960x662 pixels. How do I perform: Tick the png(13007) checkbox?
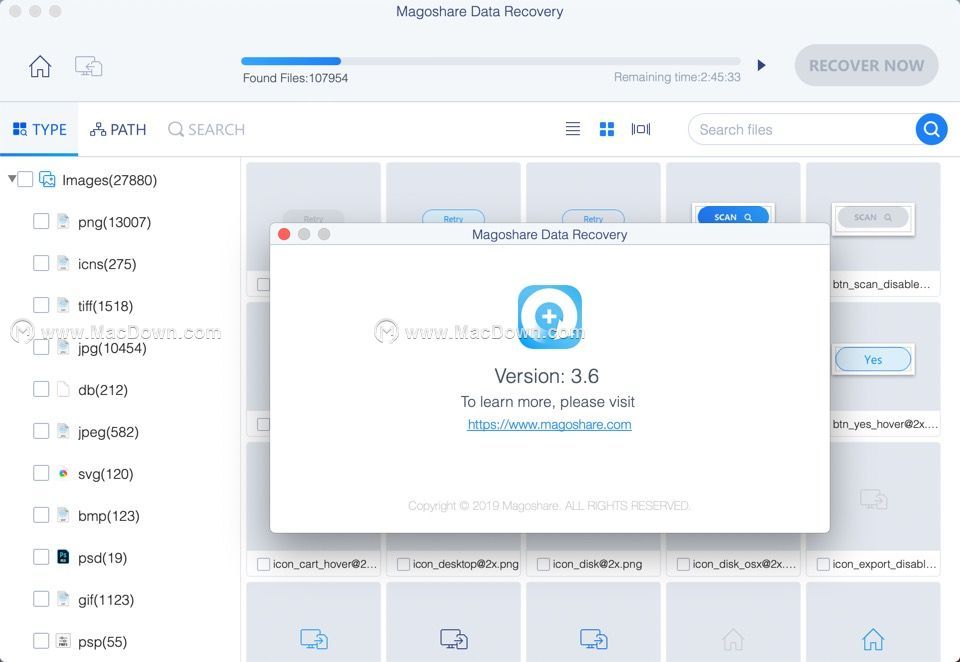click(x=41, y=221)
